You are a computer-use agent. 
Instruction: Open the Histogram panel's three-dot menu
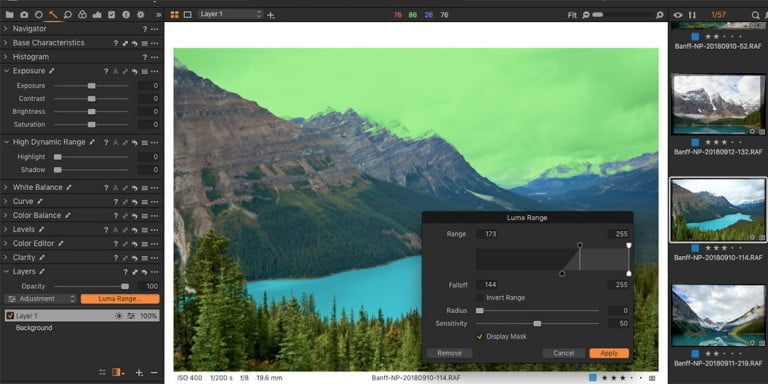pos(155,57)
